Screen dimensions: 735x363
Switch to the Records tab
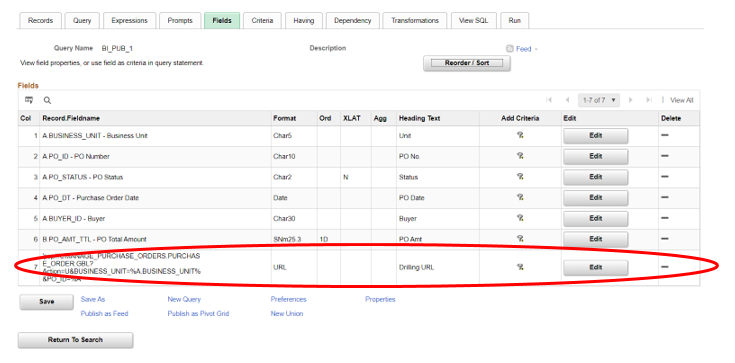point(40,21)
